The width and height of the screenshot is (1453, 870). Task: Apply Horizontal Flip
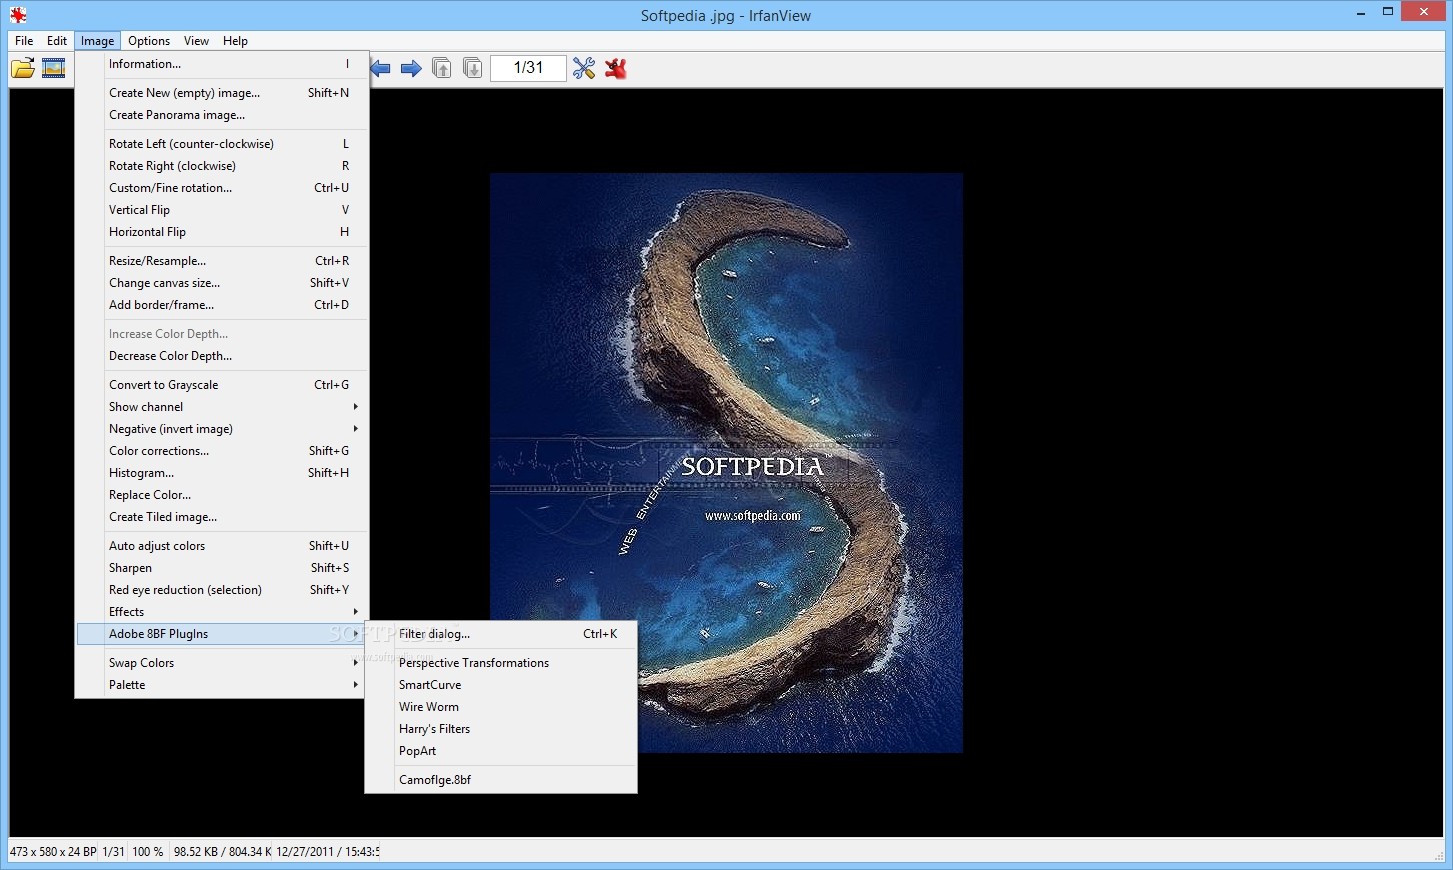point(222,232)
